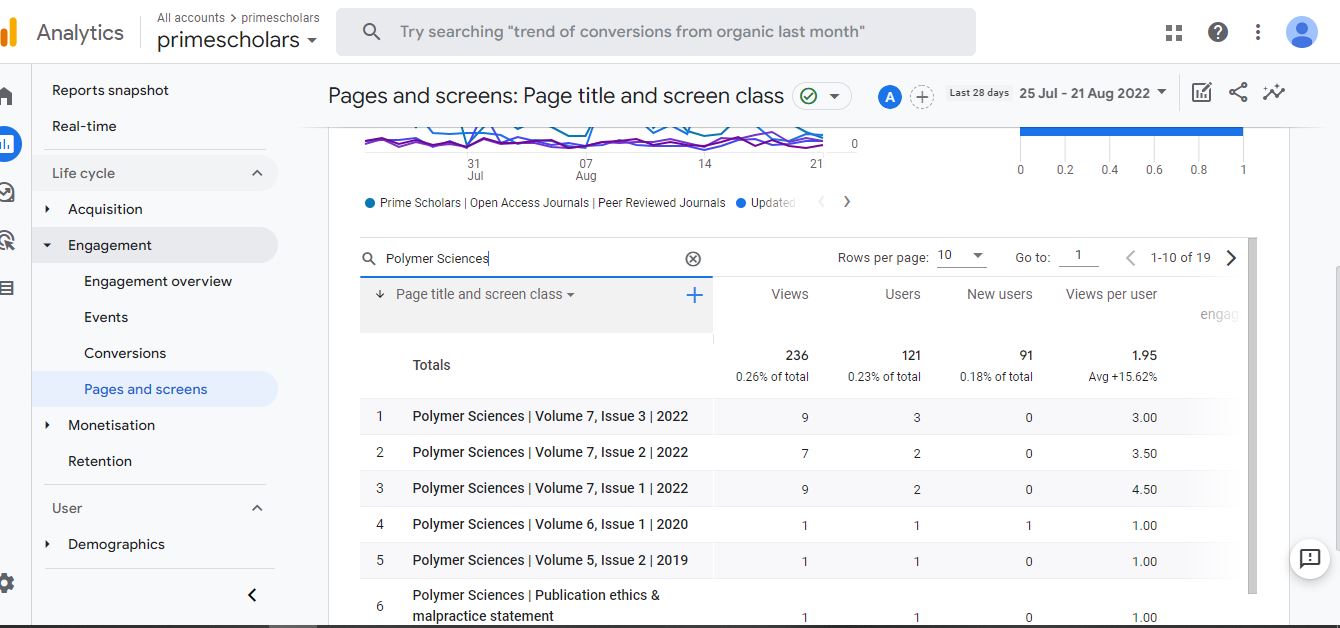1340x628 pixels.
Task: Open the three-dot more options menu
Action: [x=1258, y=32]
